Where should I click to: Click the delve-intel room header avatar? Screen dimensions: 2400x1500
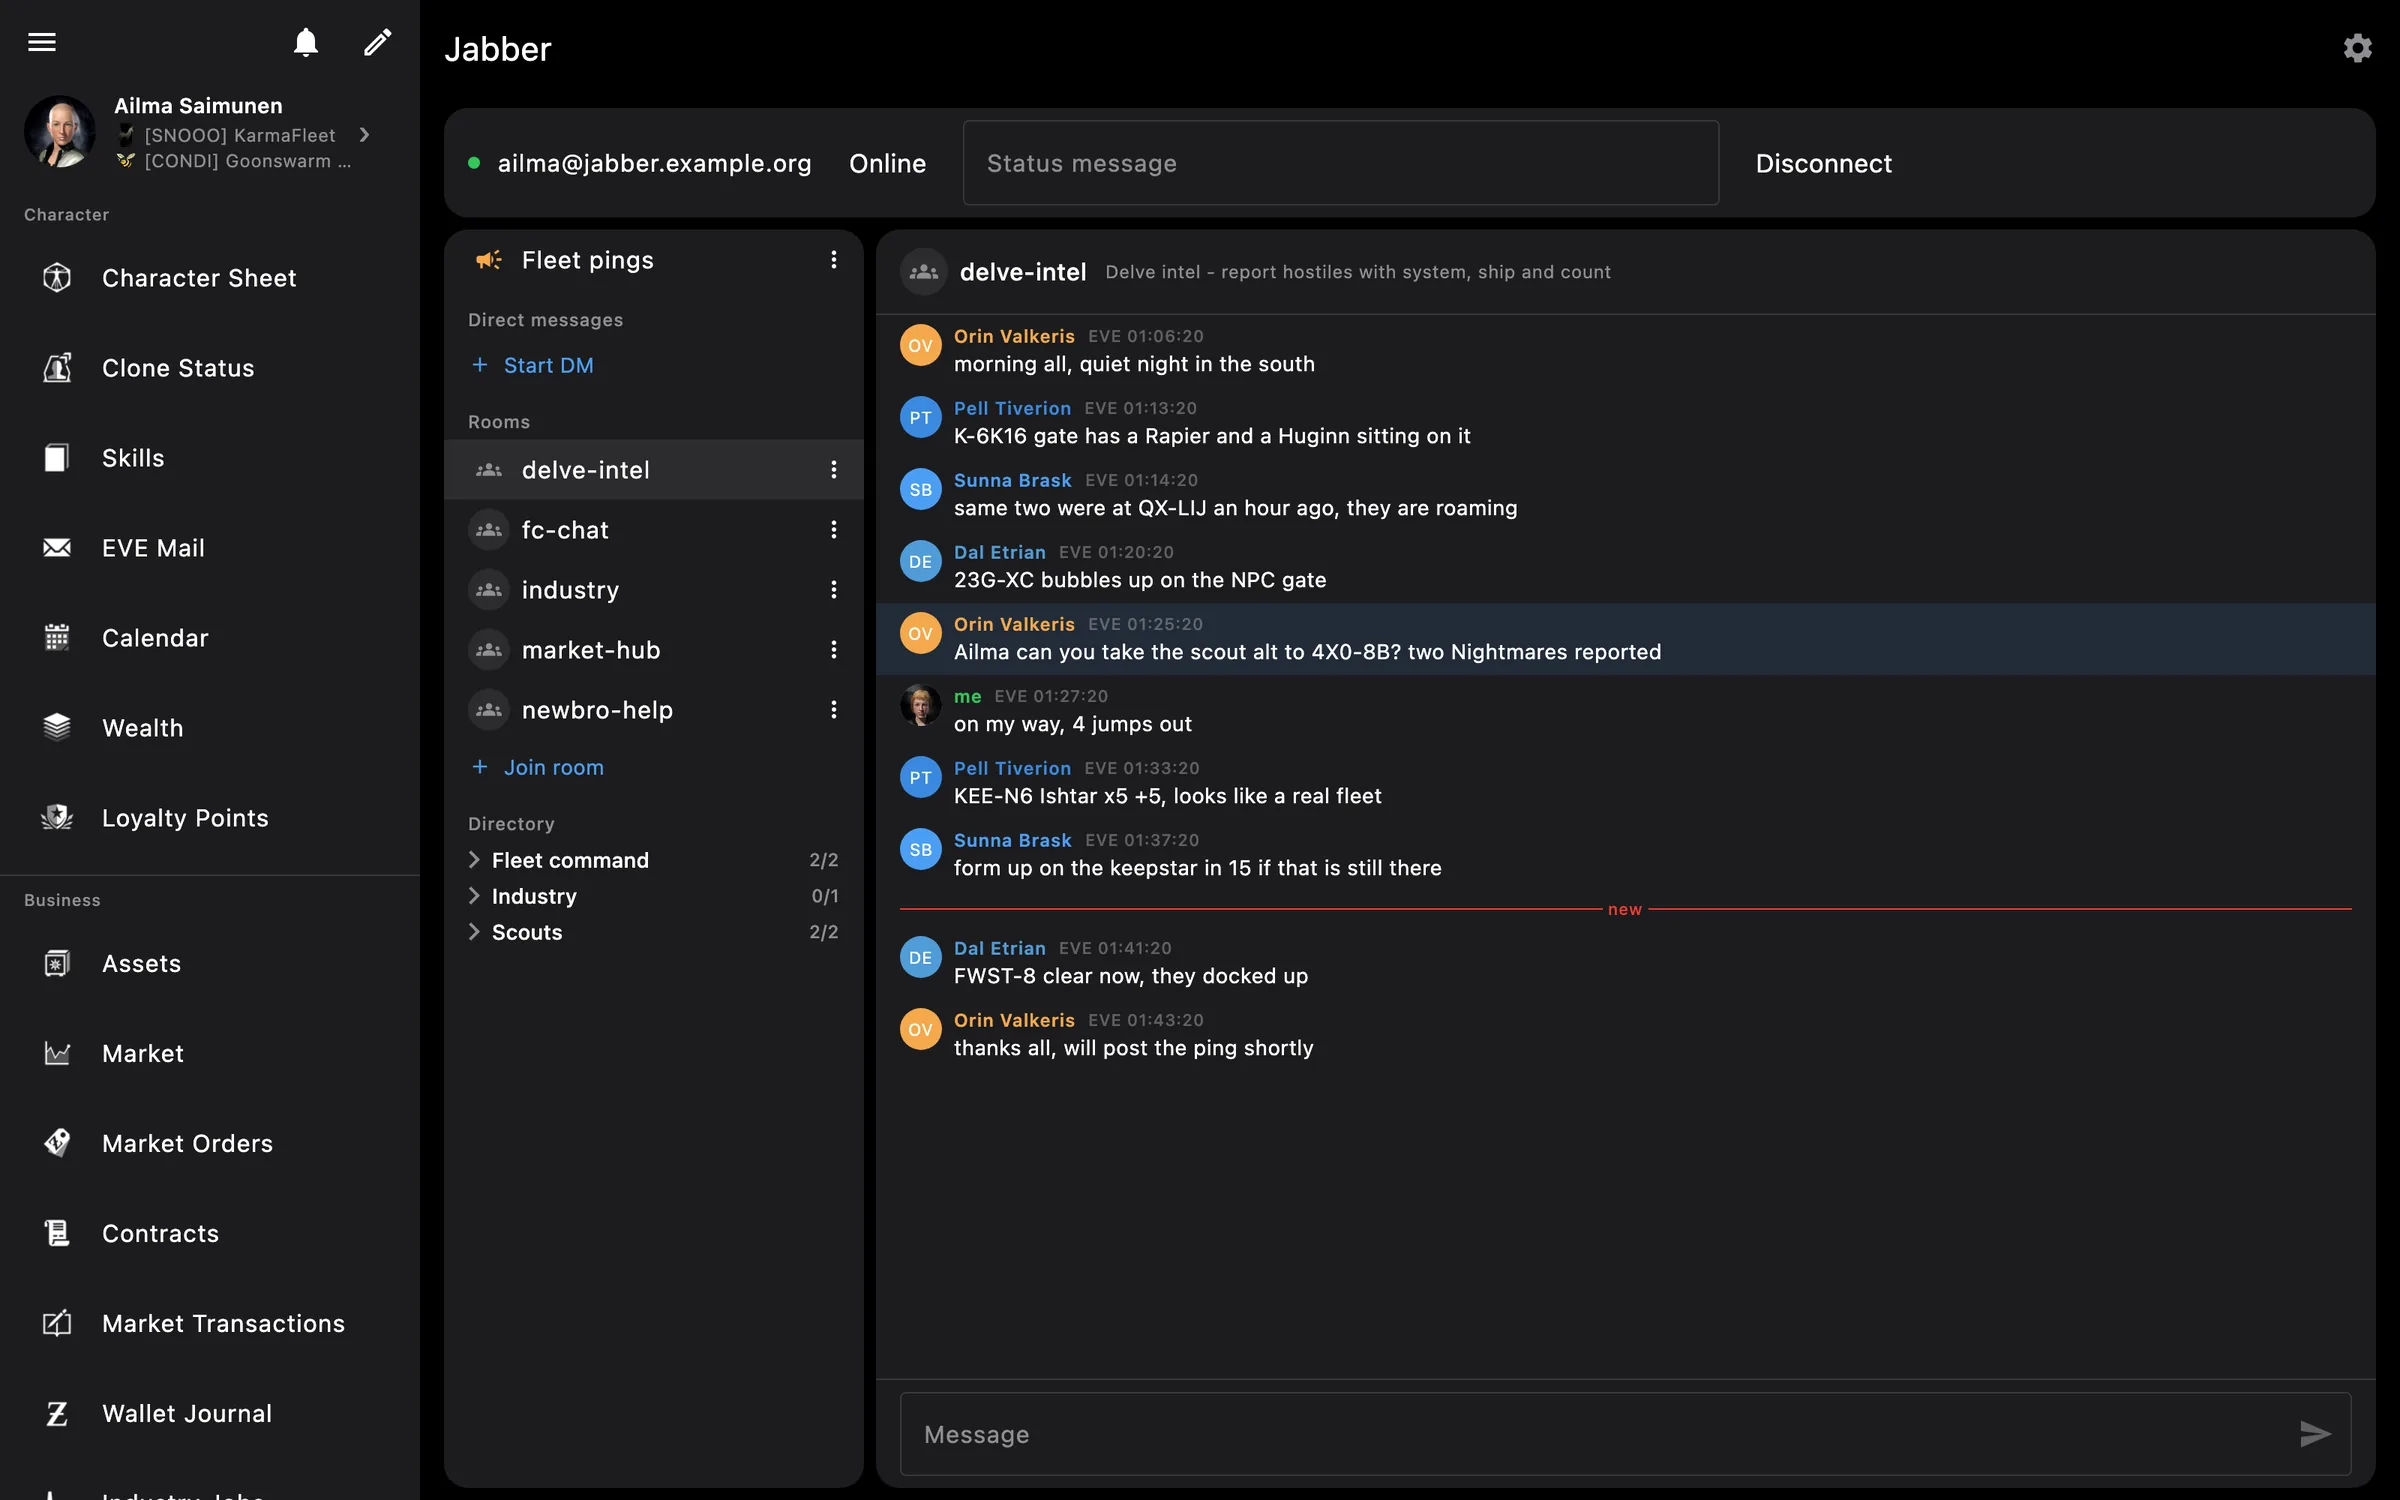pyautogui.click(x=923, y=272)
